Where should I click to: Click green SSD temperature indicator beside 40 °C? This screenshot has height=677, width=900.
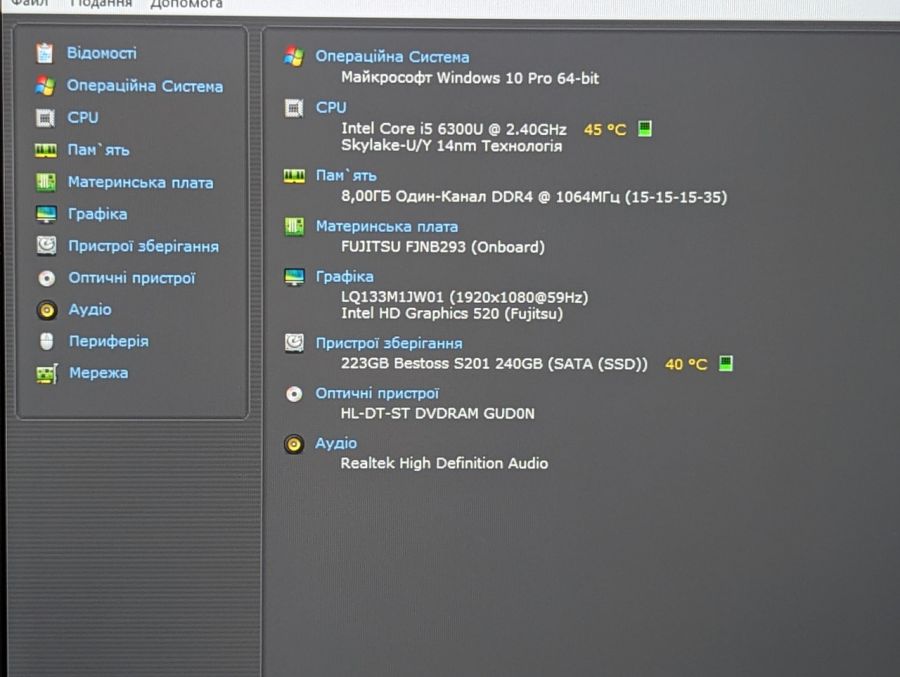point(726,363)
